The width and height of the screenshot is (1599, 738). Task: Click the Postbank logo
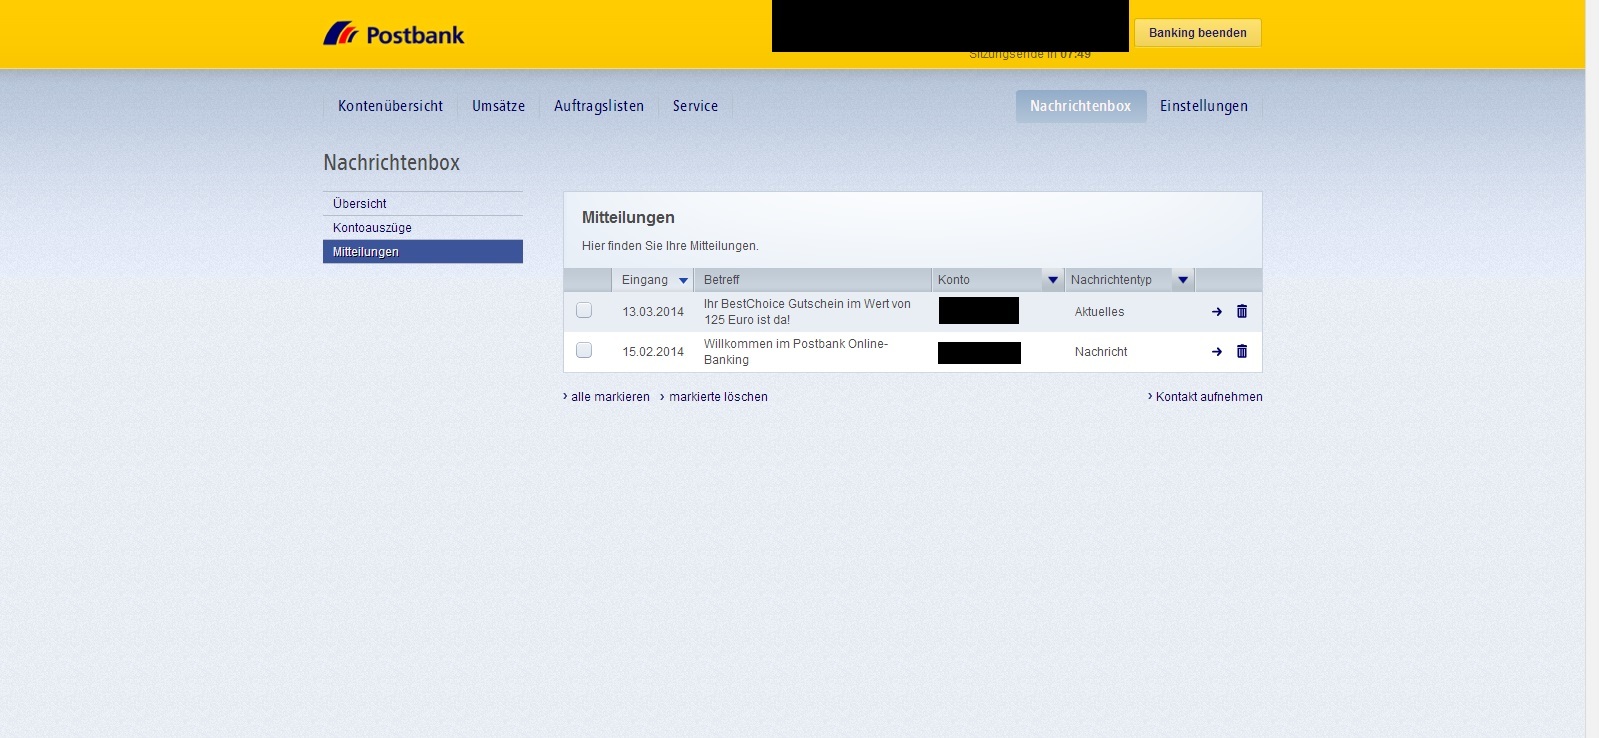coord(394,34)
